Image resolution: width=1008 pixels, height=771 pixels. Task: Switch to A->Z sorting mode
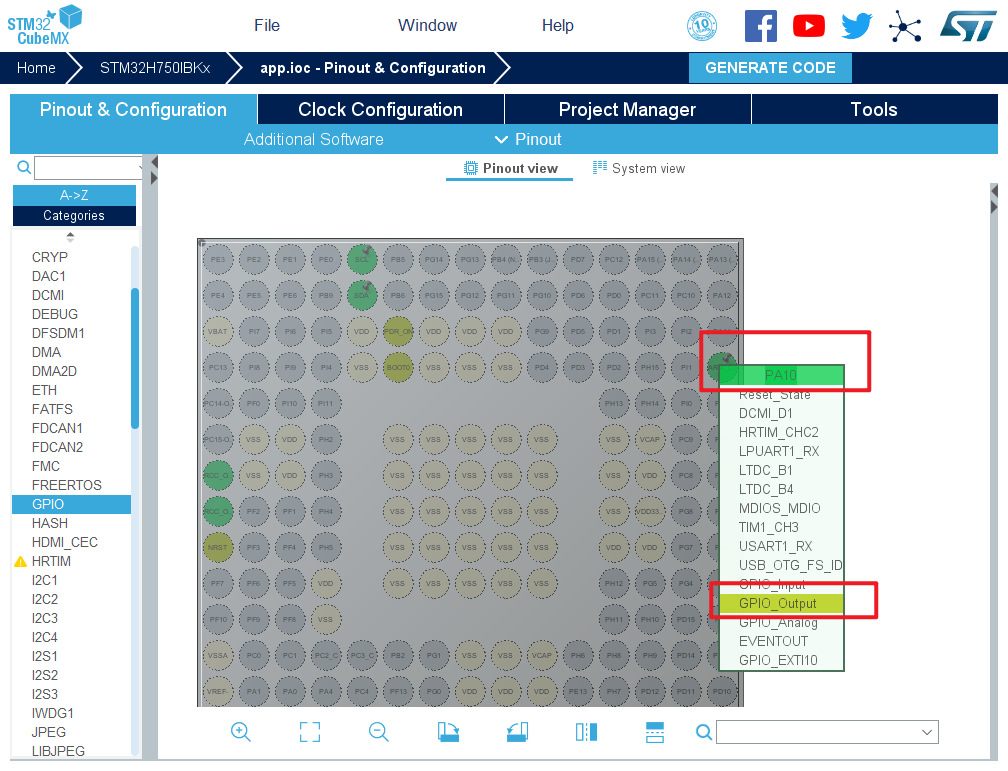[x=74, y=195]
